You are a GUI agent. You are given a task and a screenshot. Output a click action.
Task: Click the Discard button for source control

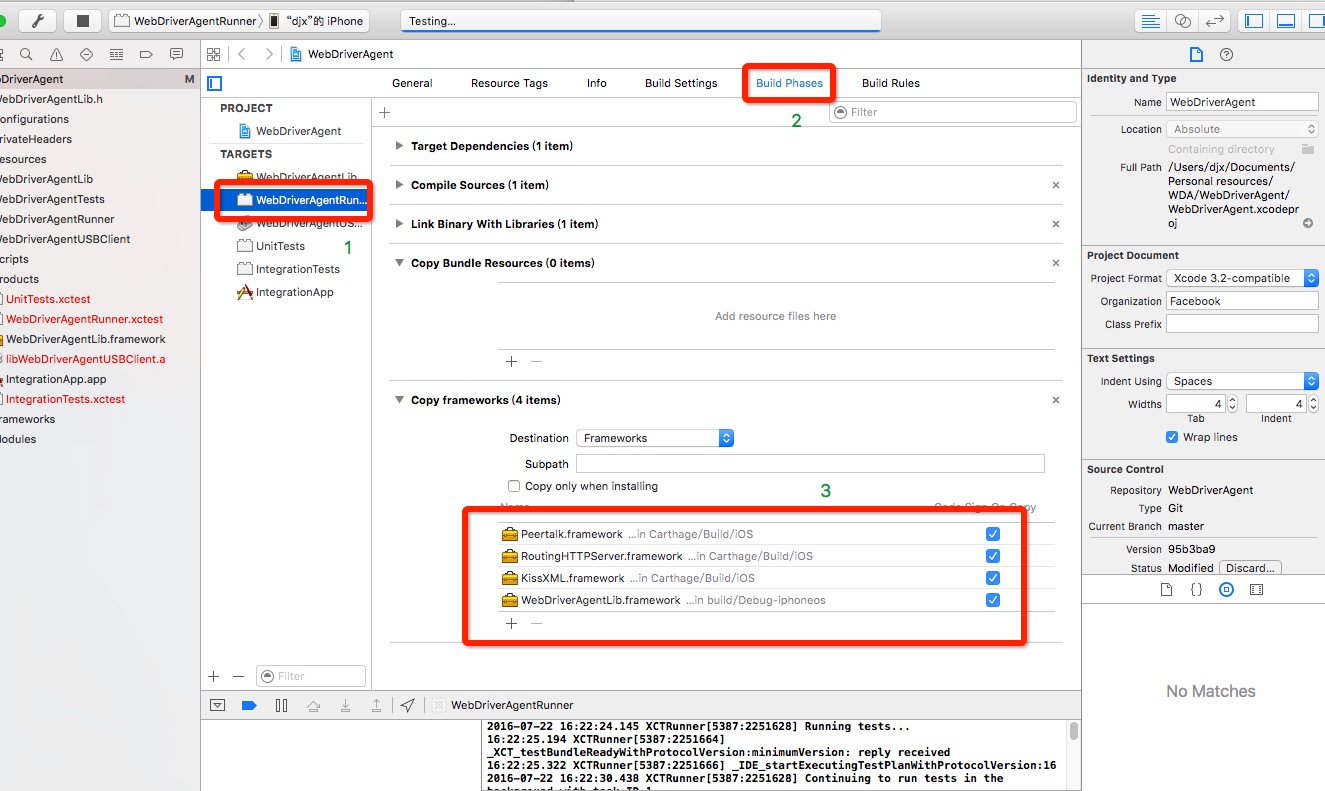pos(1250,568)
